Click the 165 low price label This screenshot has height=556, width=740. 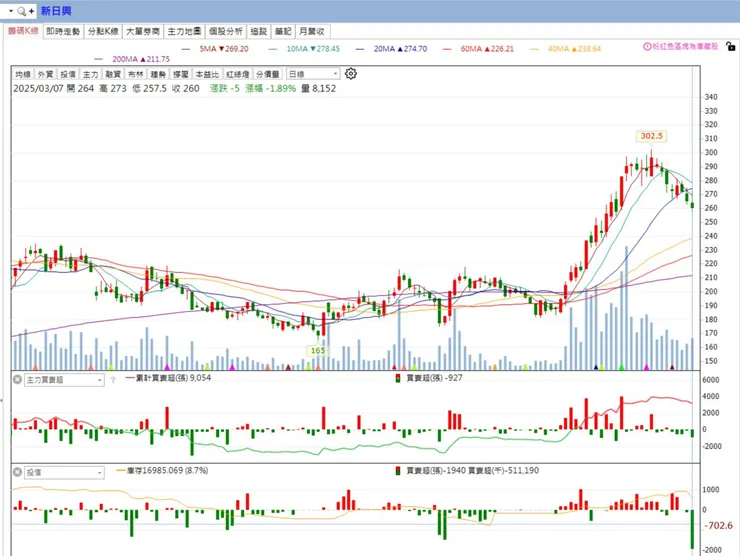(318, 350)
